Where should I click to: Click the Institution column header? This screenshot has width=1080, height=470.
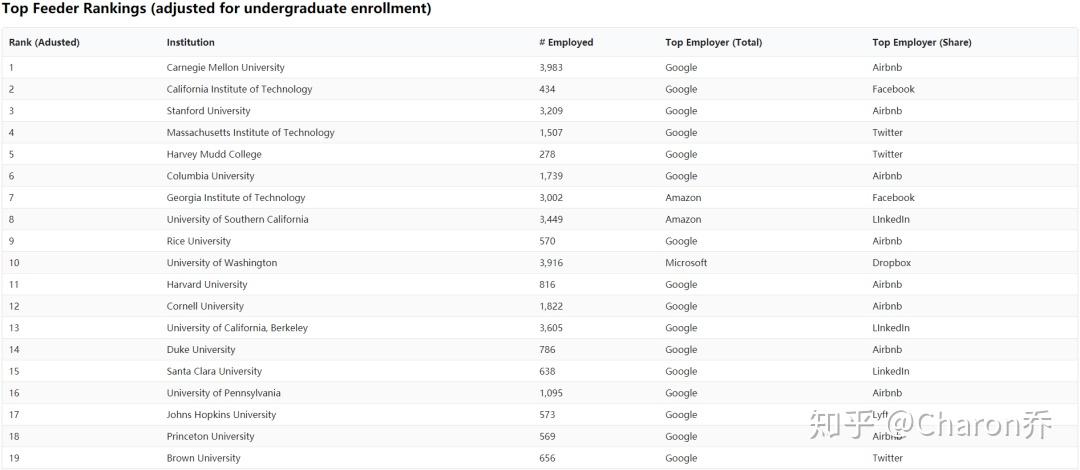(190, 43)
